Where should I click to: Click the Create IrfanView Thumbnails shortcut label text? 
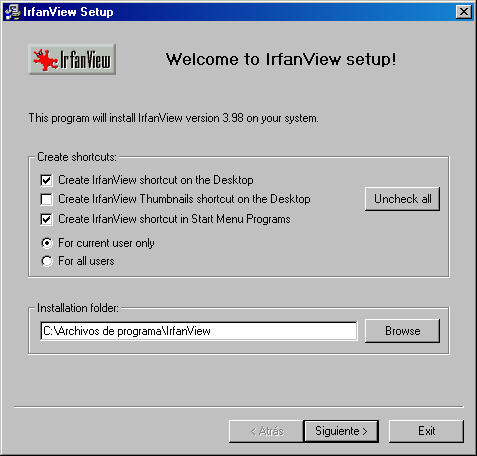point(184,199)
